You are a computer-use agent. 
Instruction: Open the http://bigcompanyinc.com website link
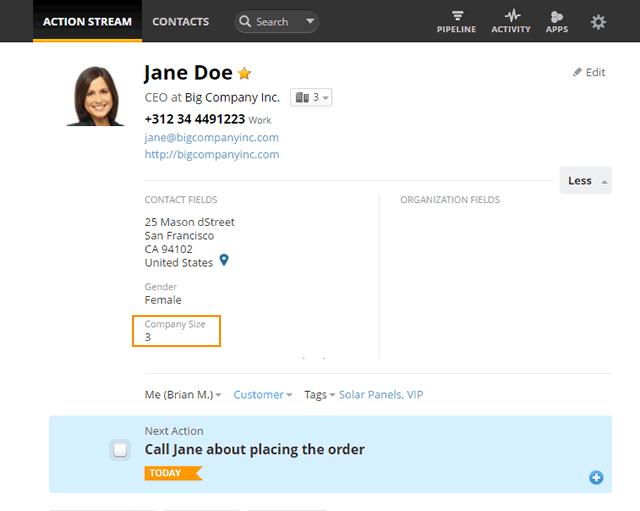212,155
